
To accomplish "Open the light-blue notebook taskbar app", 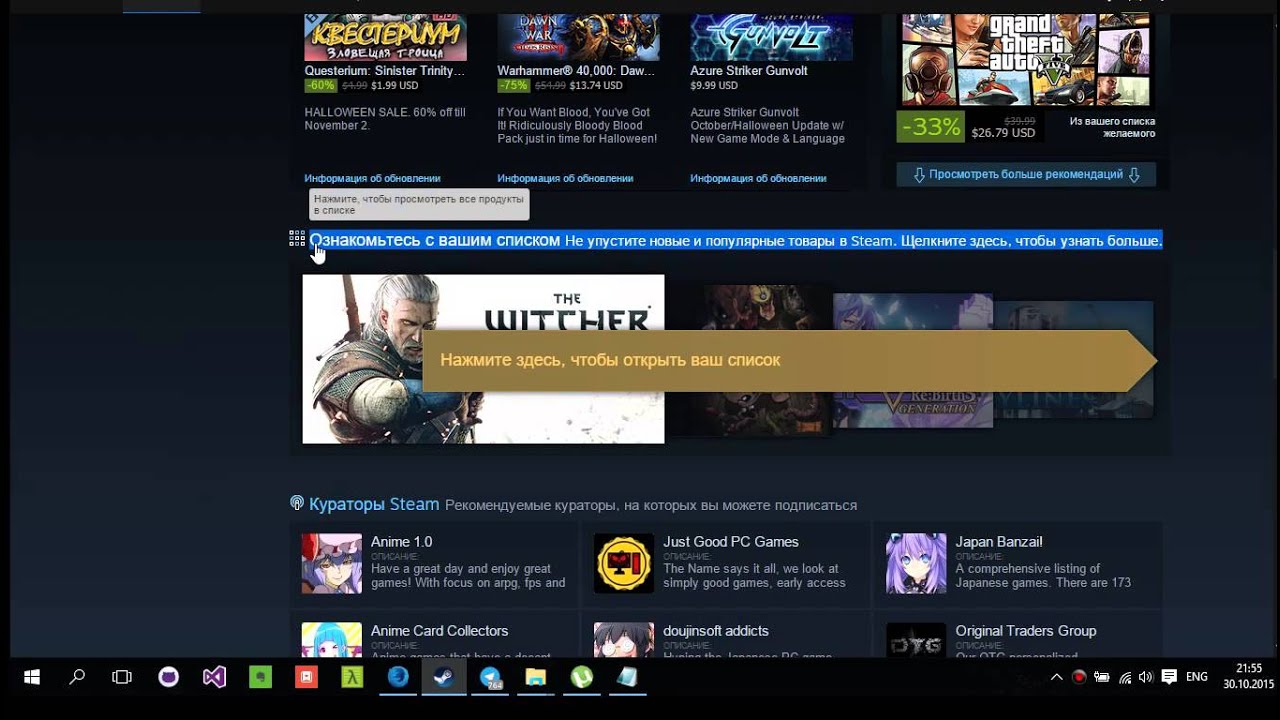I will (627, 677).
